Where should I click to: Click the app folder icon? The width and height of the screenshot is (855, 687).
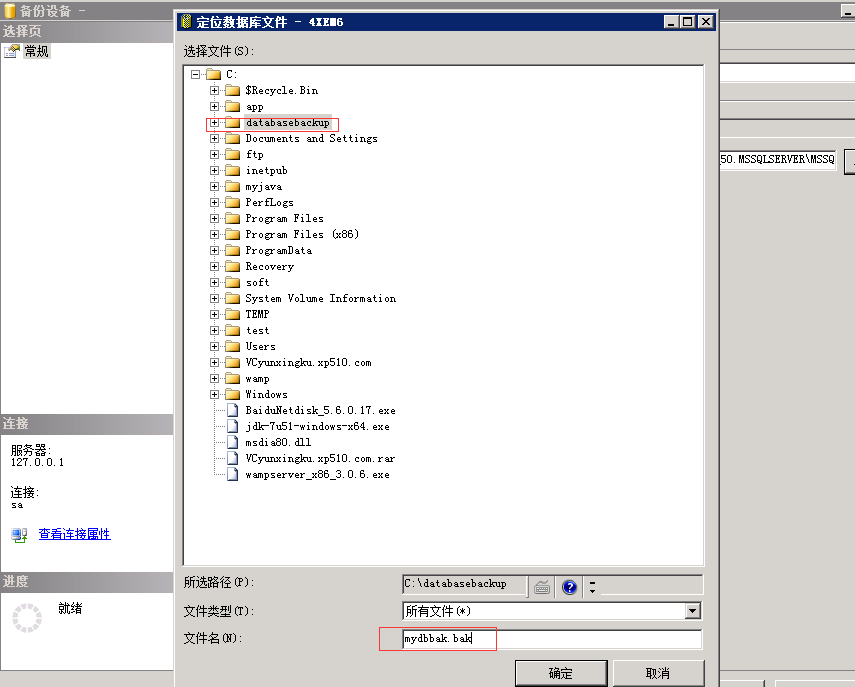point(233,106)
